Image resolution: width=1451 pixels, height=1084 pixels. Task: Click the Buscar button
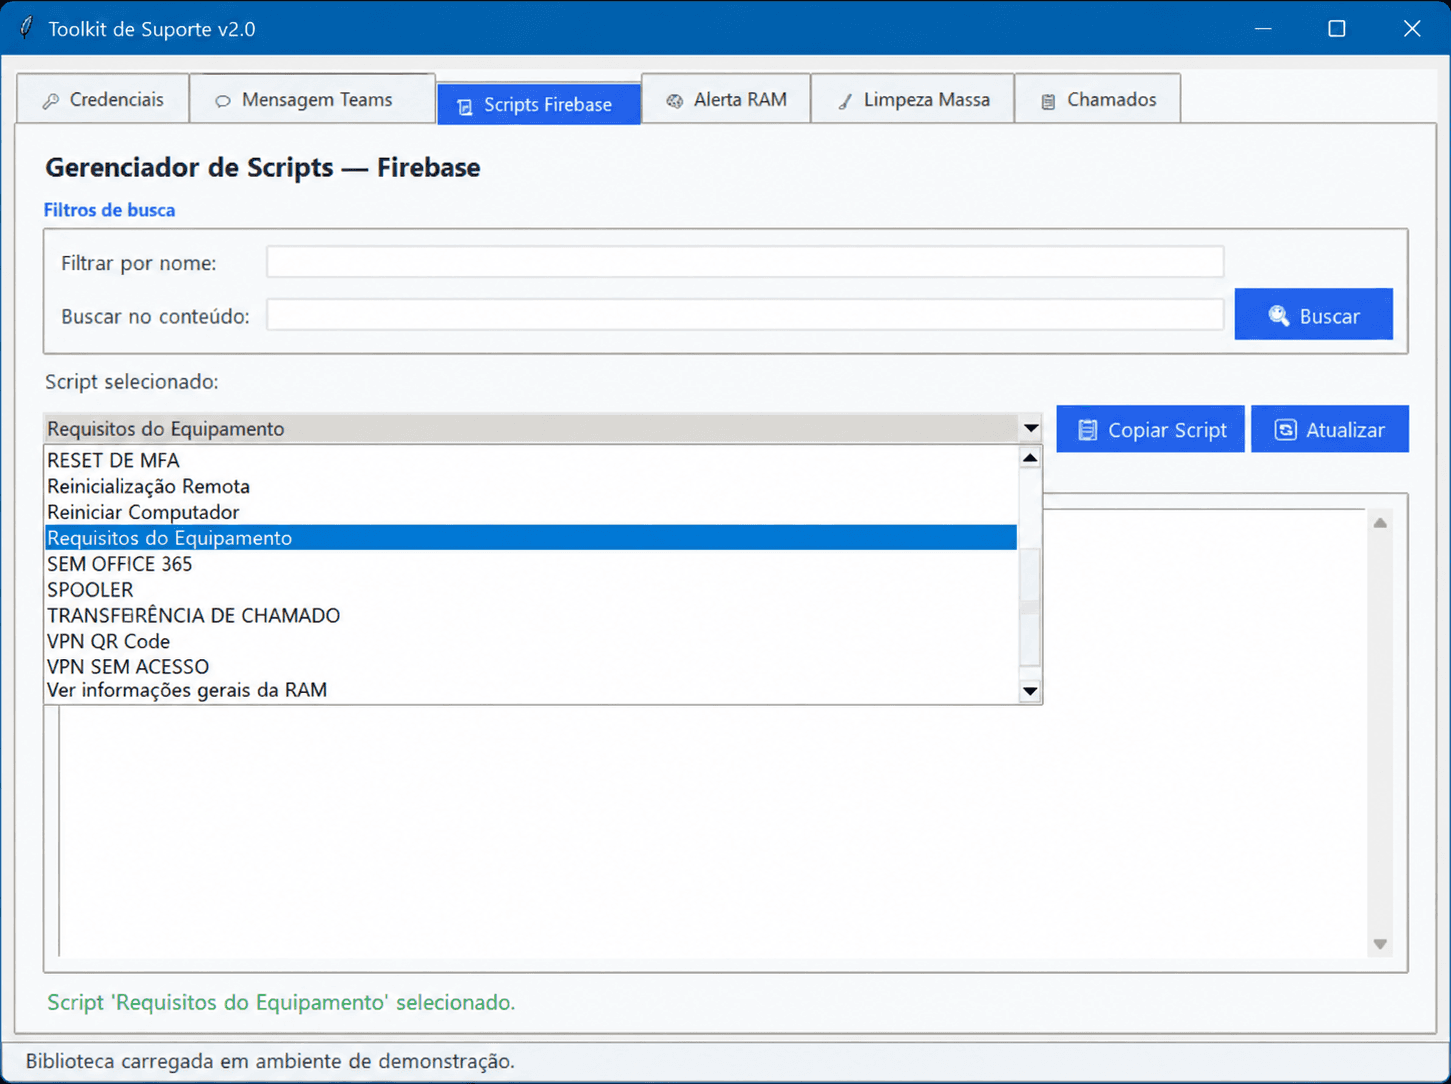(1313, 314)
